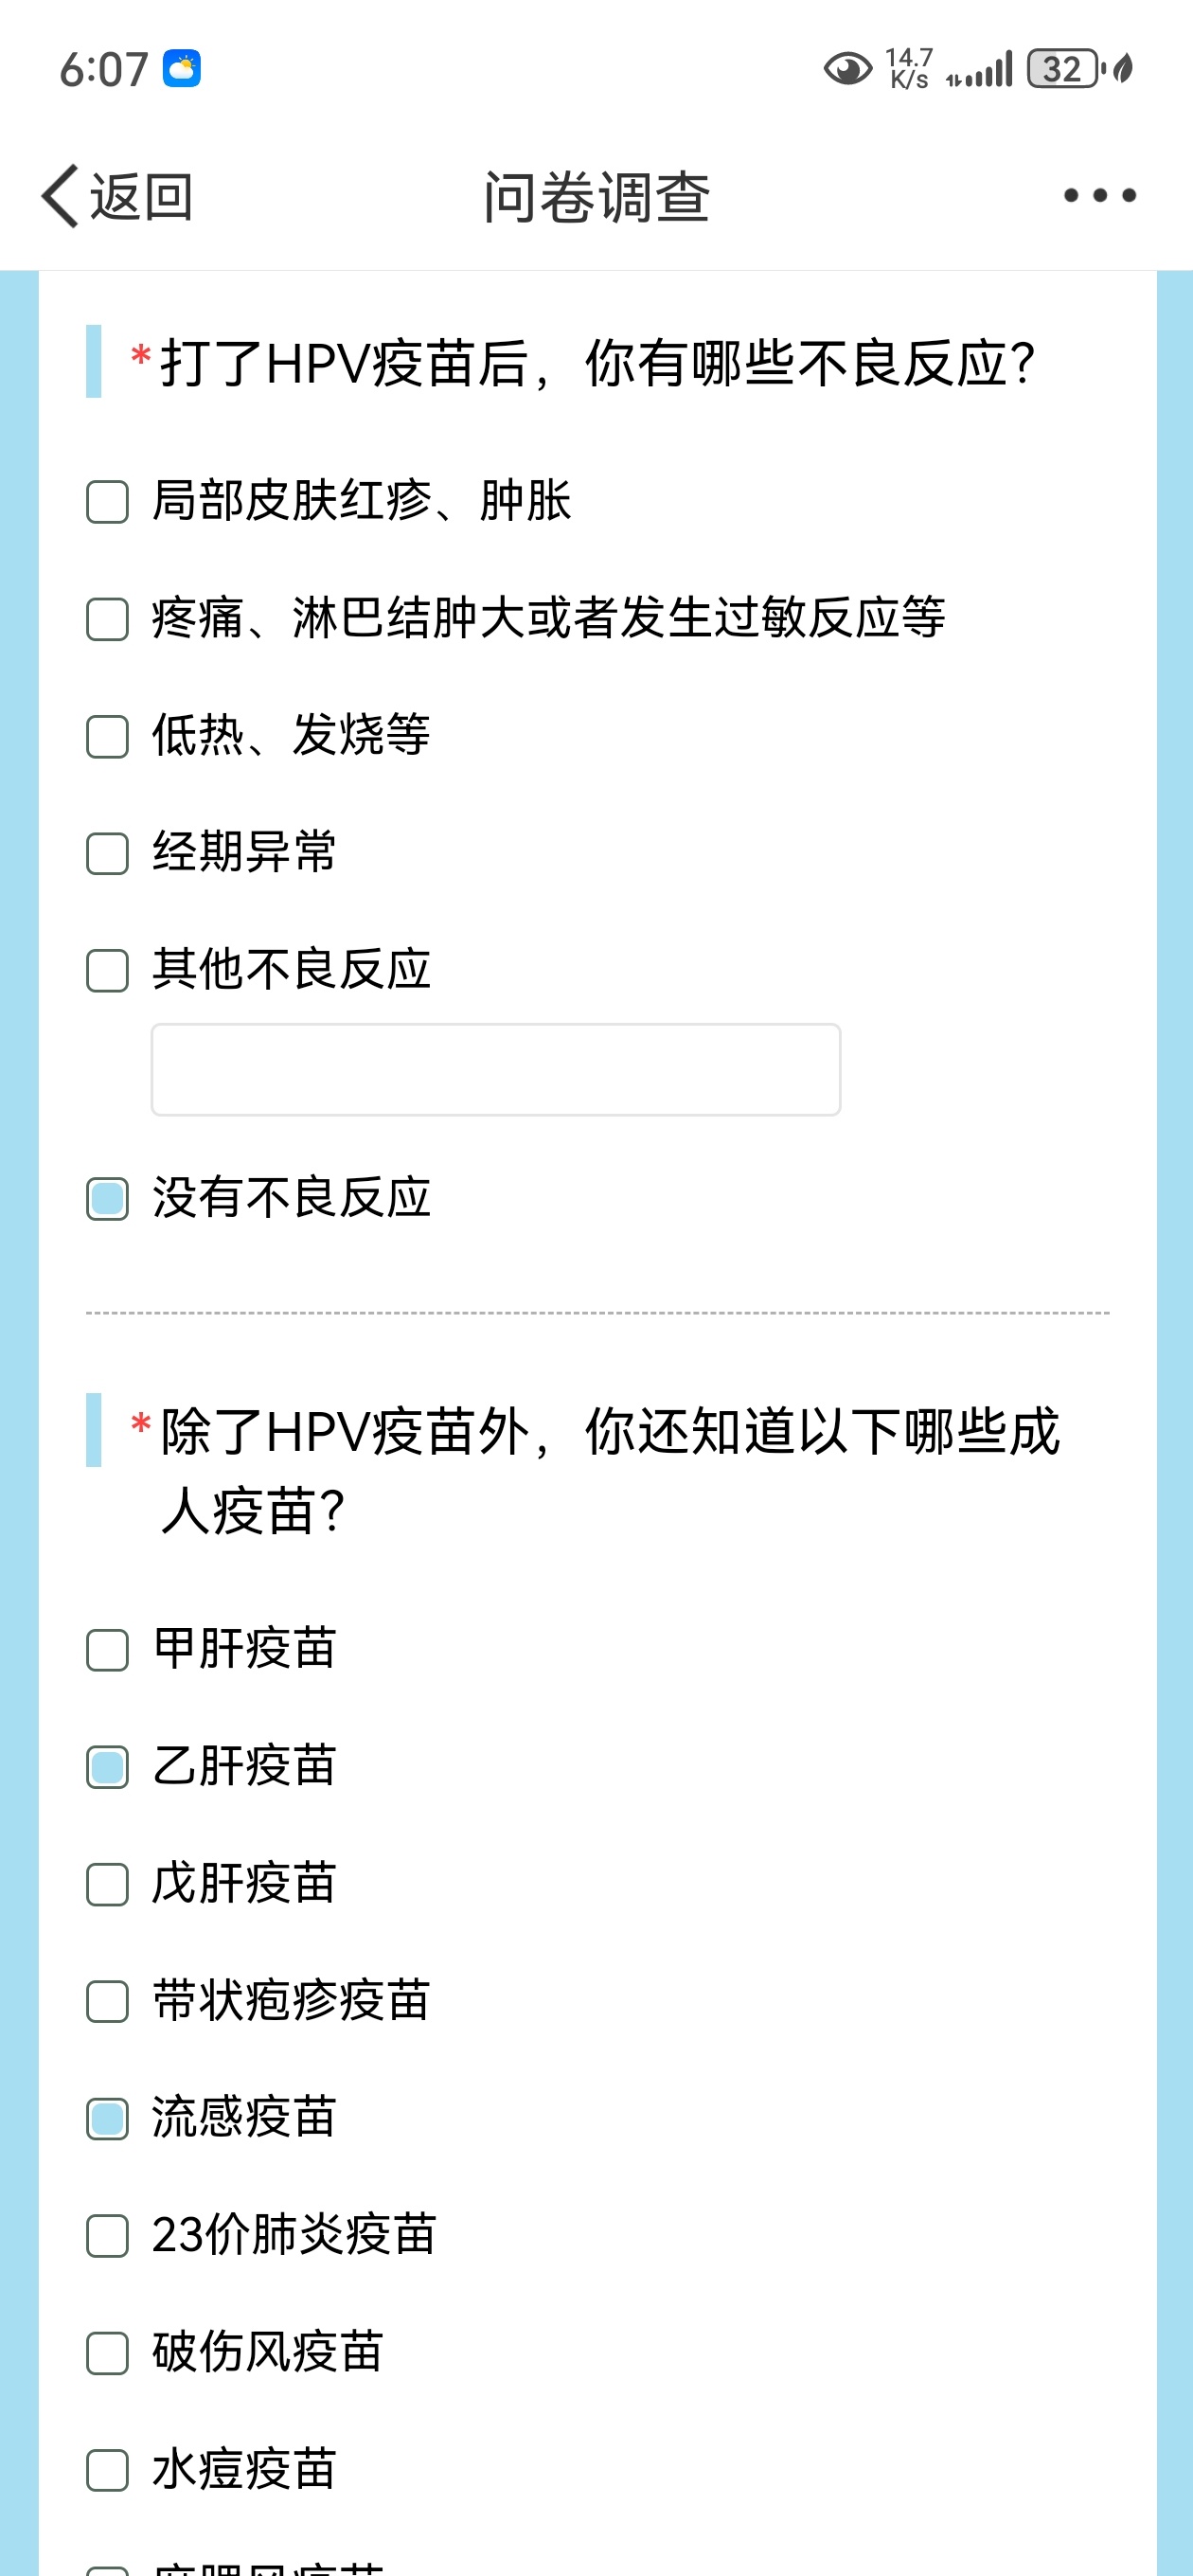Tick 带状疱疹疫苗 option

pos(107,2001)
